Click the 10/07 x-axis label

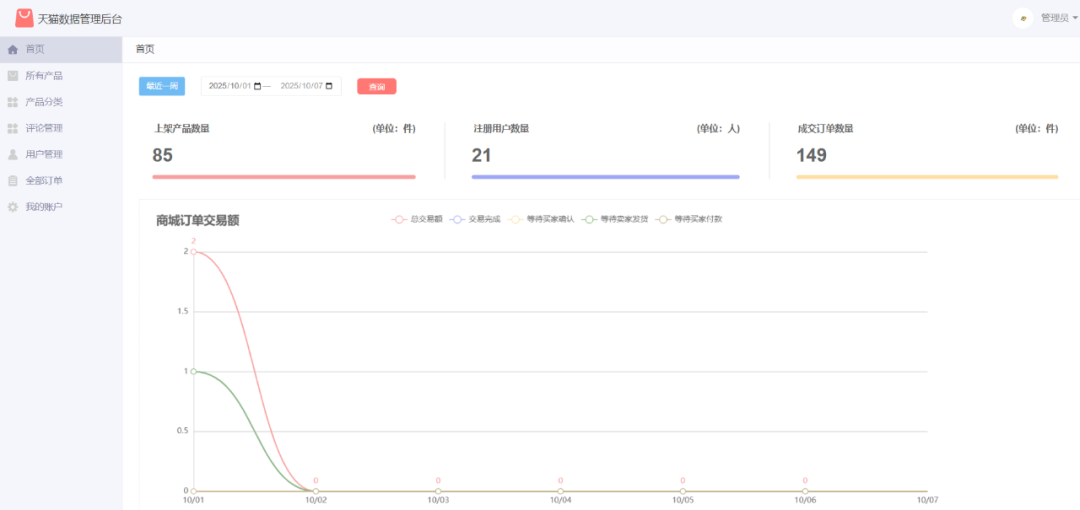pos(927,502)
